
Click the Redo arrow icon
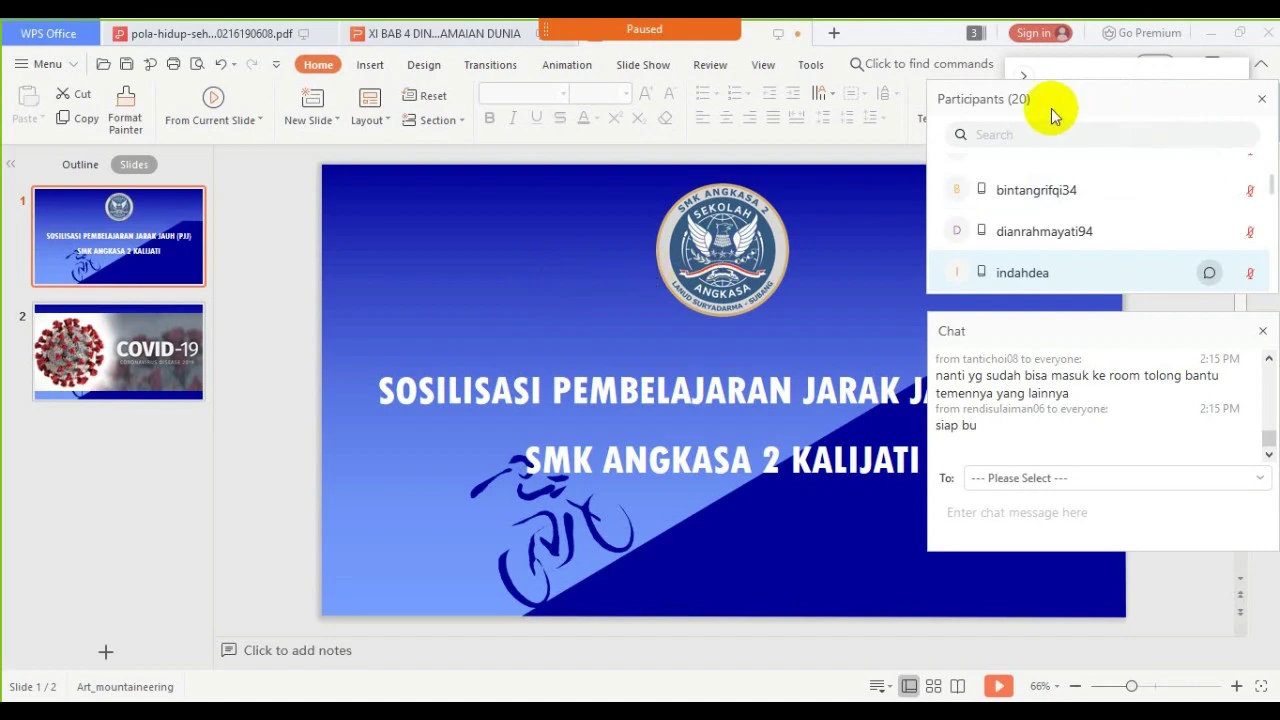[252, 64]
